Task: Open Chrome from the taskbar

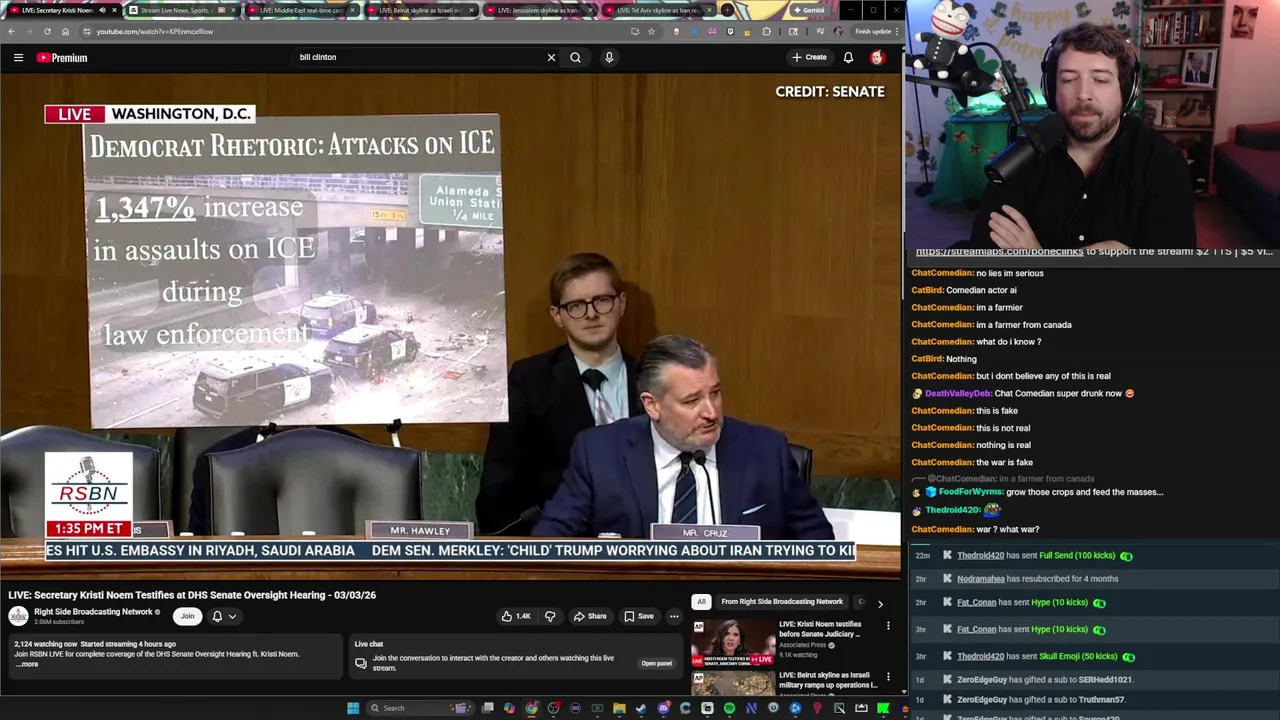Action: (531, 708)
